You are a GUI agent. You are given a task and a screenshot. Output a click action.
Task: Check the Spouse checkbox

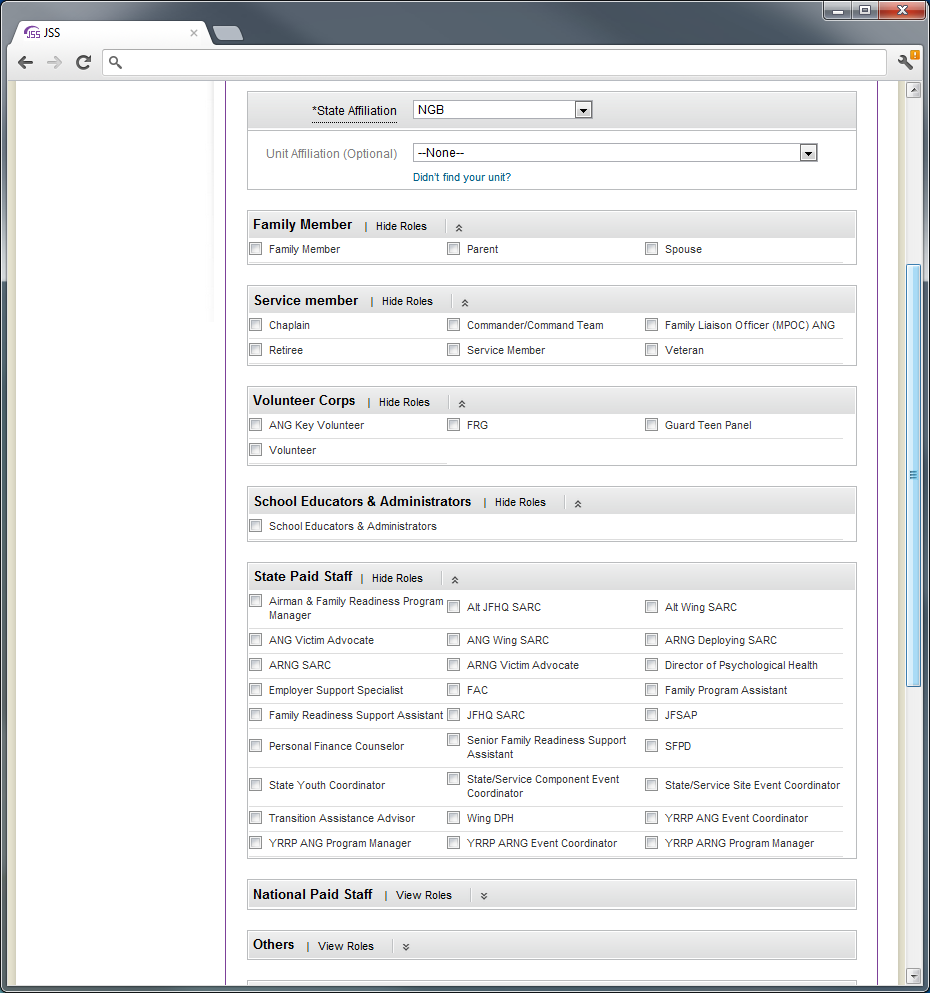(651, 249)
